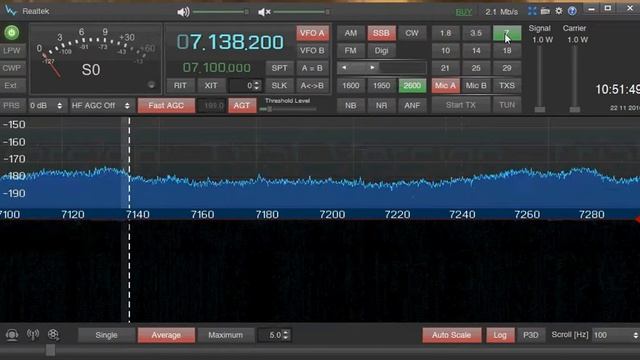This screenshot has width=640, height=360.
Task: Enable the ANF notch filter
Action: [412, 105]
